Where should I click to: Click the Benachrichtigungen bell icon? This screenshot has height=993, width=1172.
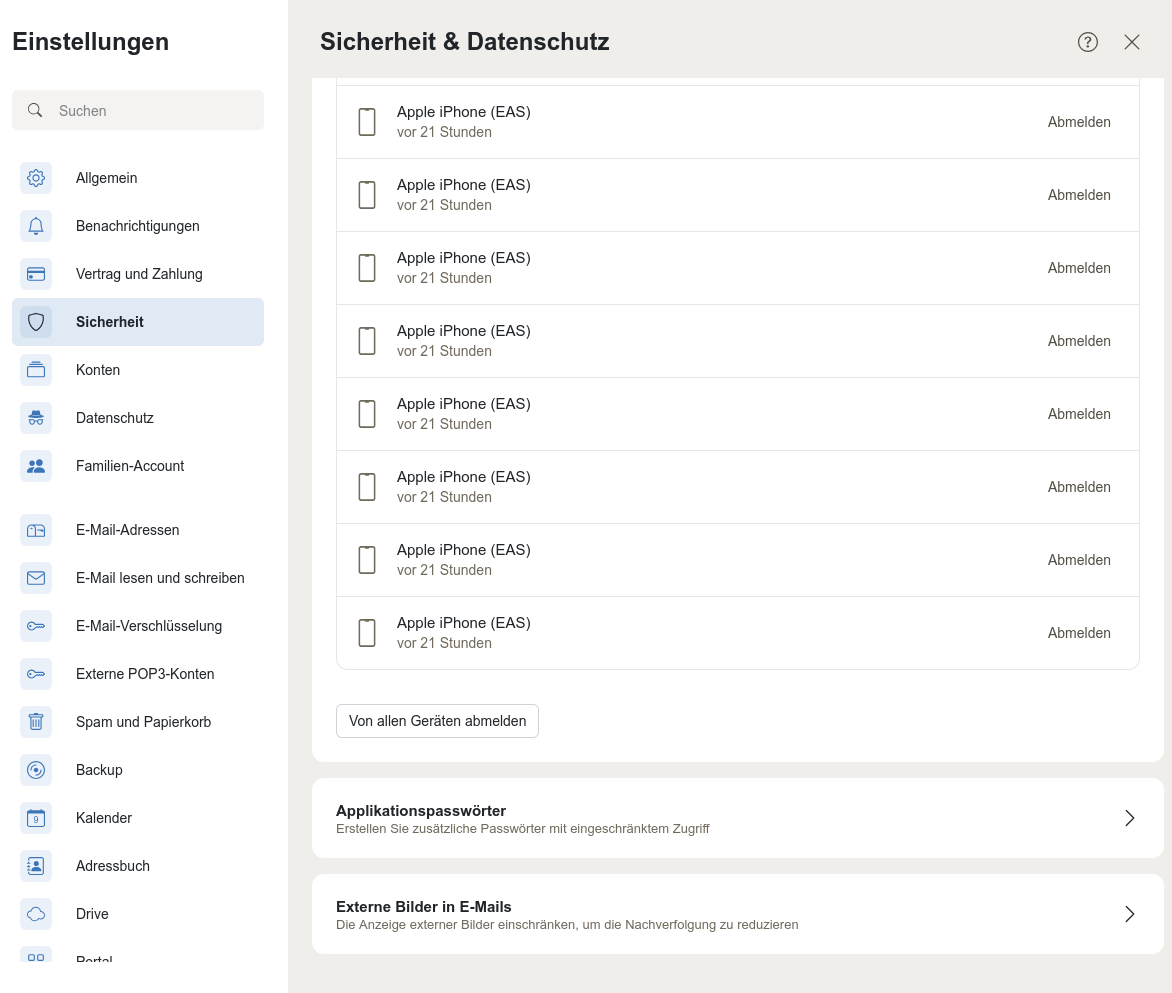(36, 226)
